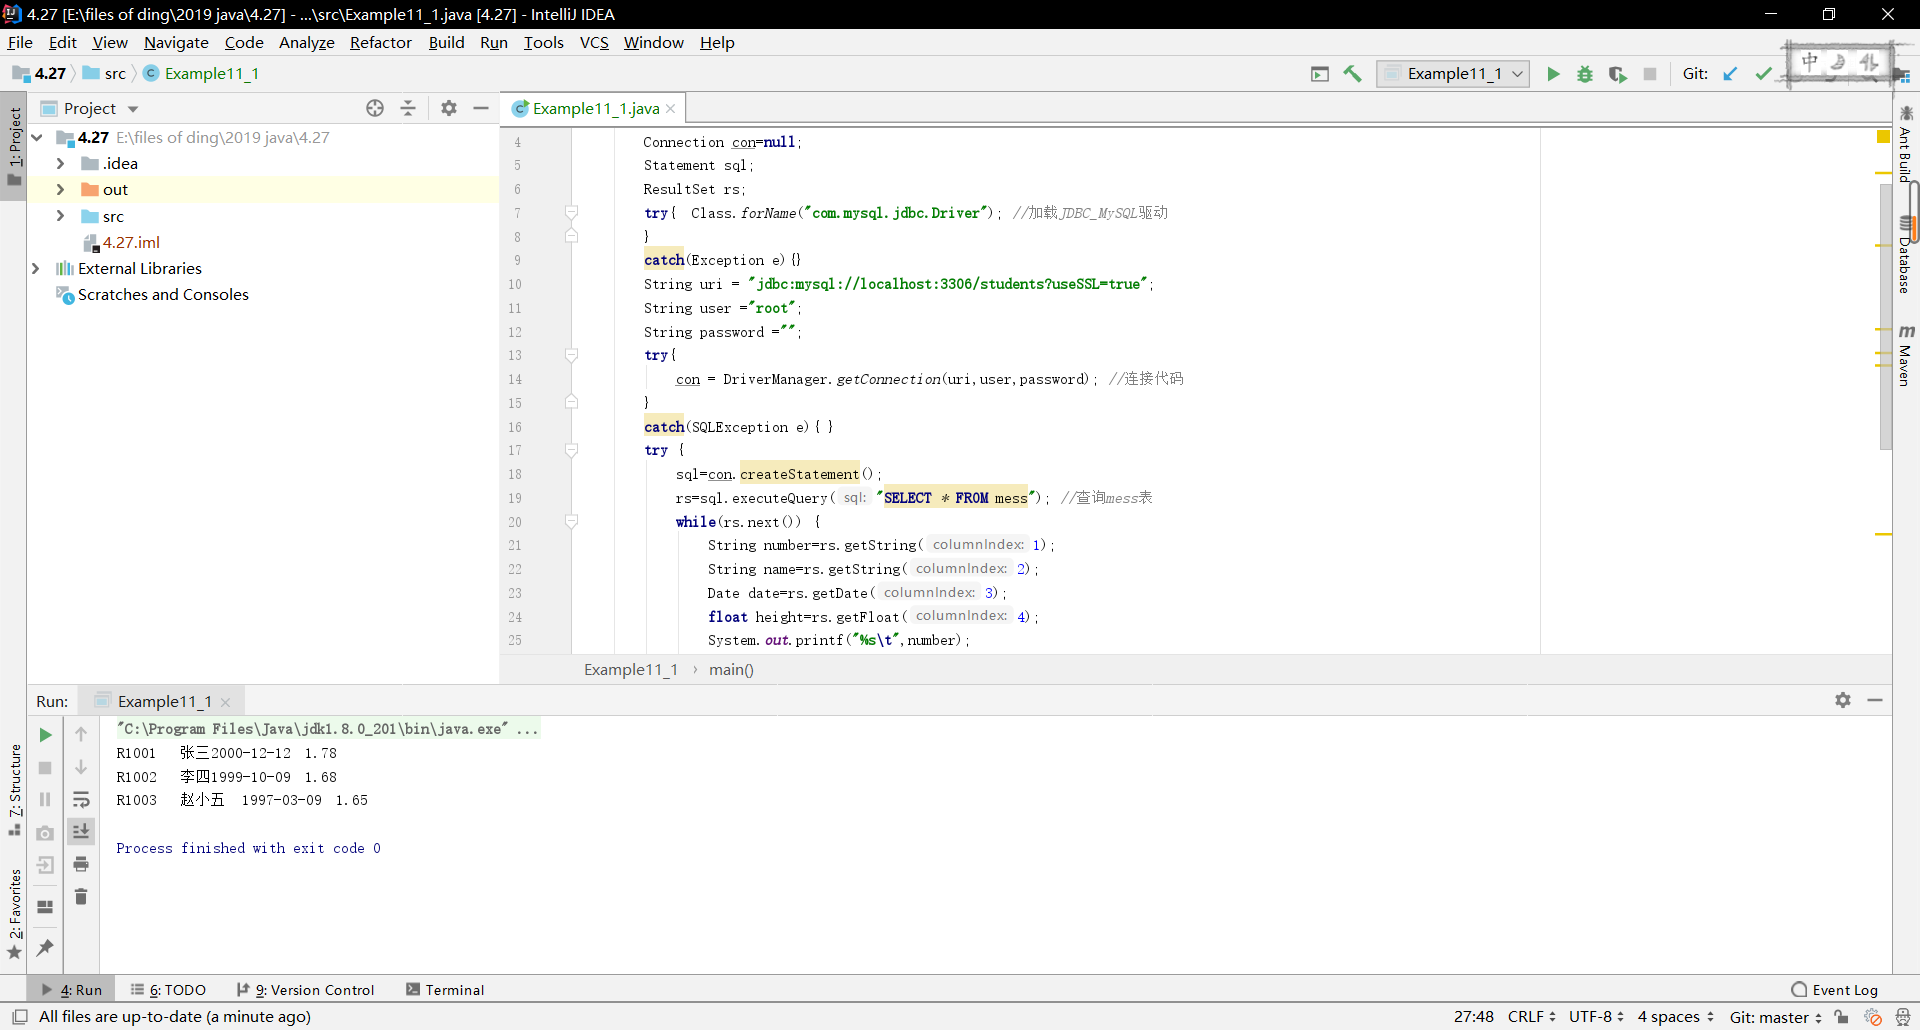Start debugging with the bug icon
The height and width of the screenshot is (1030, 1920).
(x=1585, y=74)
